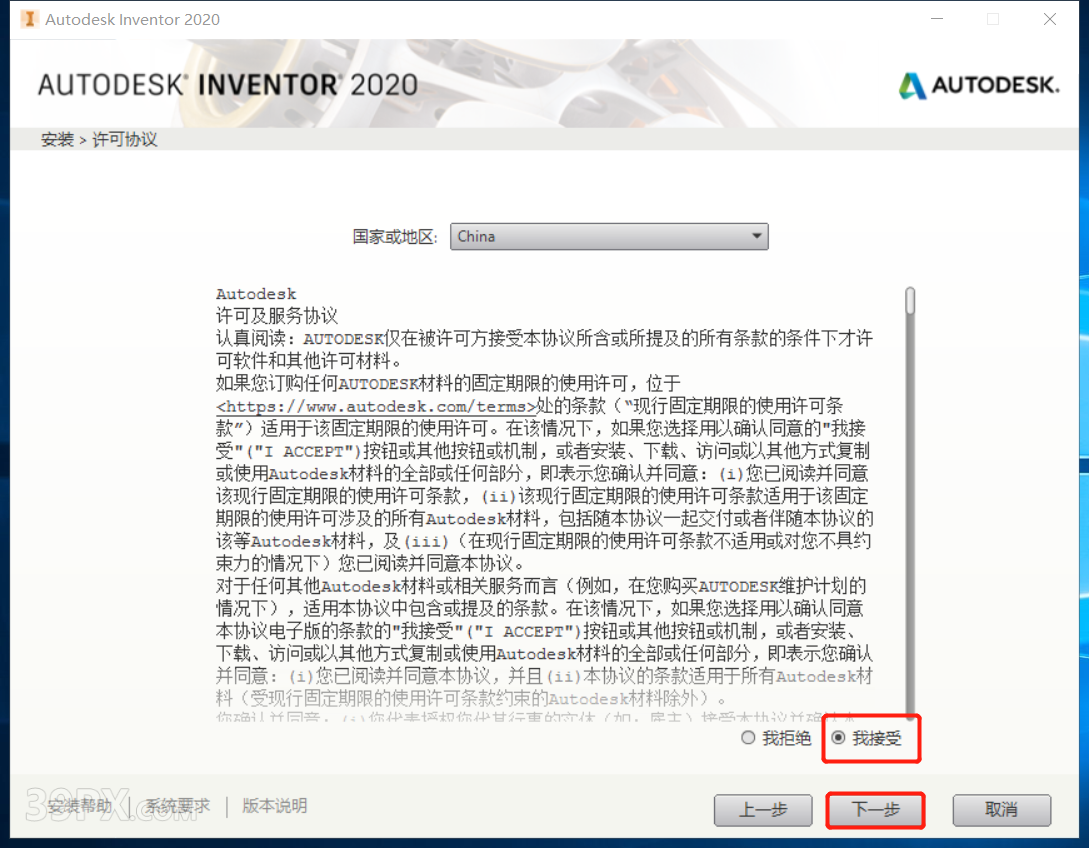The height and width of the screenshot is (848, 1089).
Task: Click the AUTODESK INVENTOR 2020 header title
Action: click(x=227, y=85)
